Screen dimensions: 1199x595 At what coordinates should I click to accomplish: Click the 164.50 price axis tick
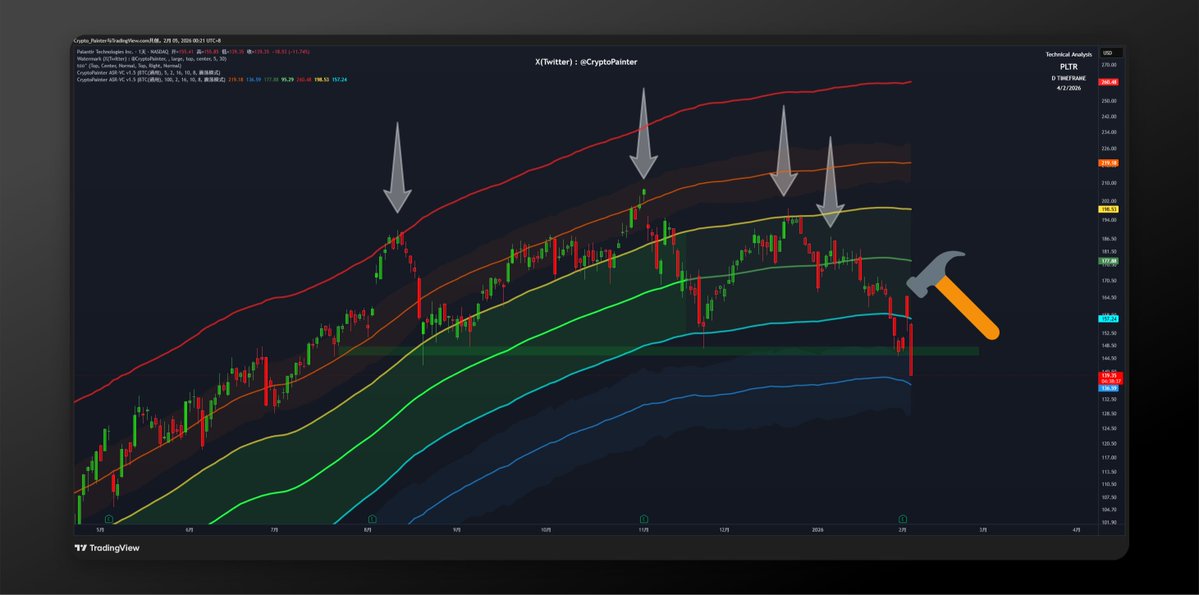[x=1110, y=298]
